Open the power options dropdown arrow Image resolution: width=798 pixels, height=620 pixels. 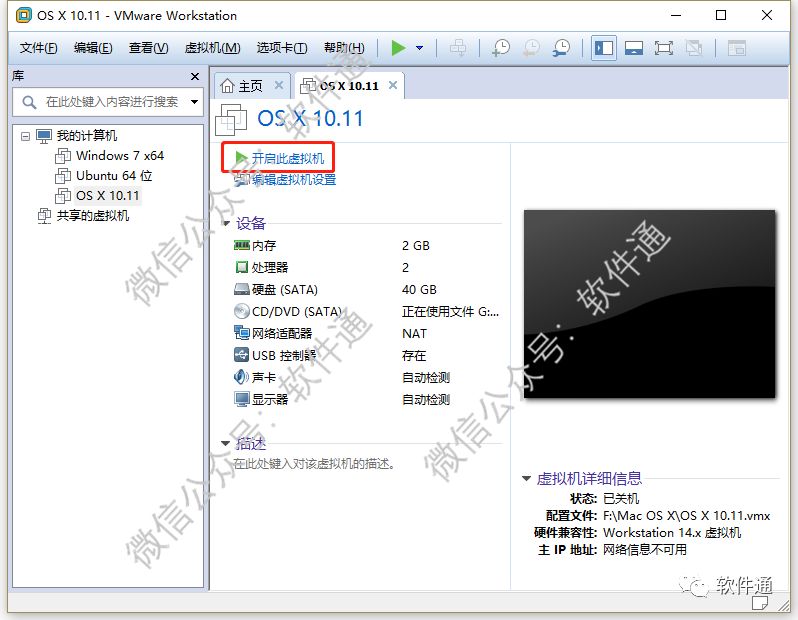[x=419, y=48]
